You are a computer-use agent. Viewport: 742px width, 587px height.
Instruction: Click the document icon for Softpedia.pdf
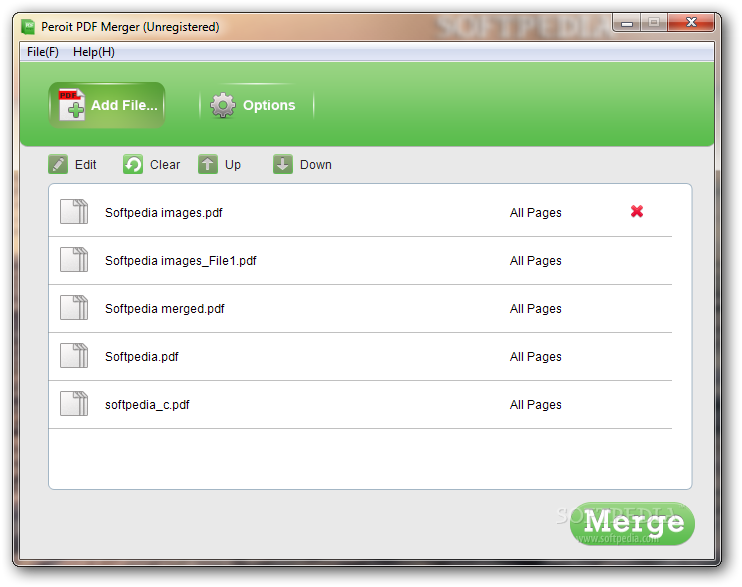coord(74,356)
